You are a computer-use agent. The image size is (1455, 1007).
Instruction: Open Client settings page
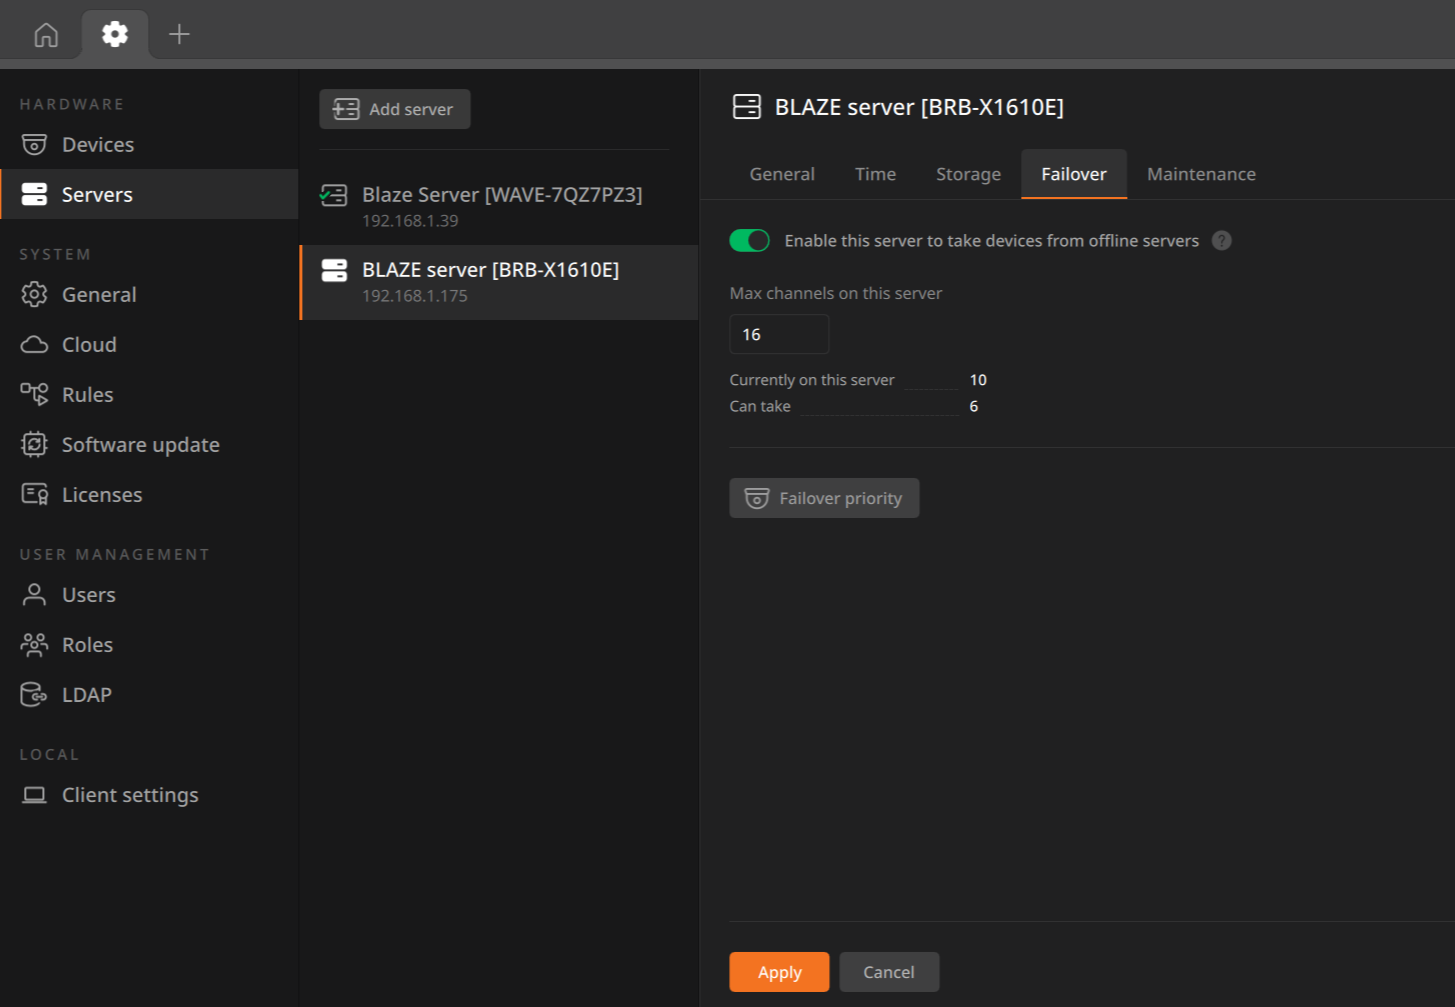[x=150, y=794]
